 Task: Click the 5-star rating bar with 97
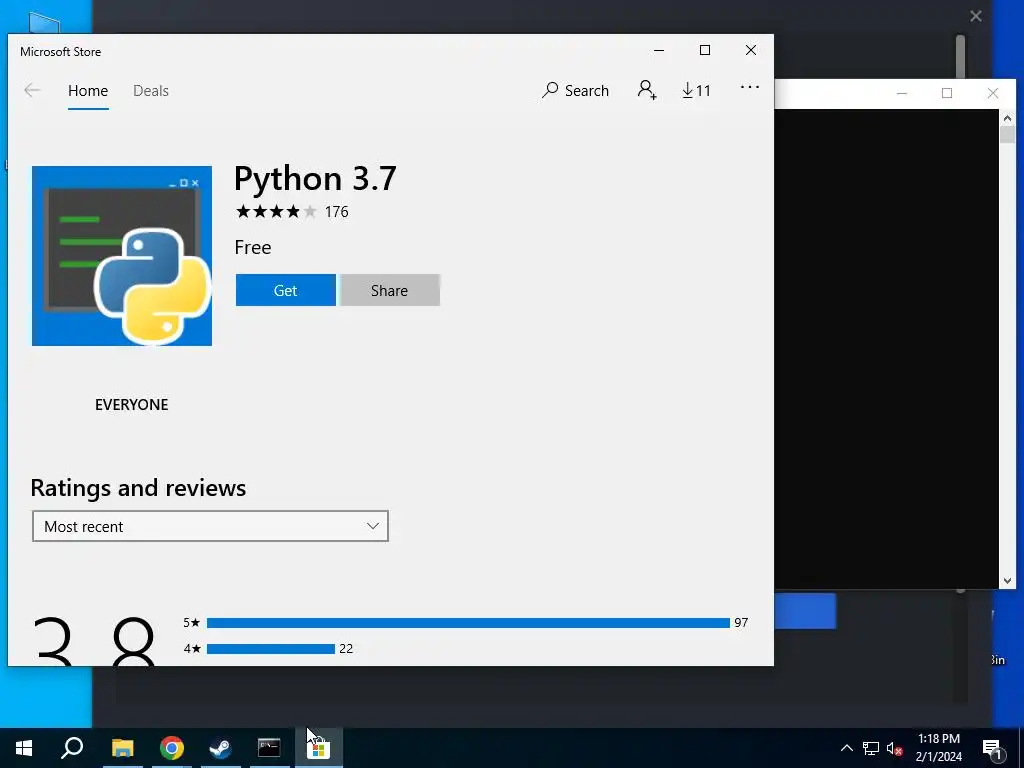[x=468, y=623]
